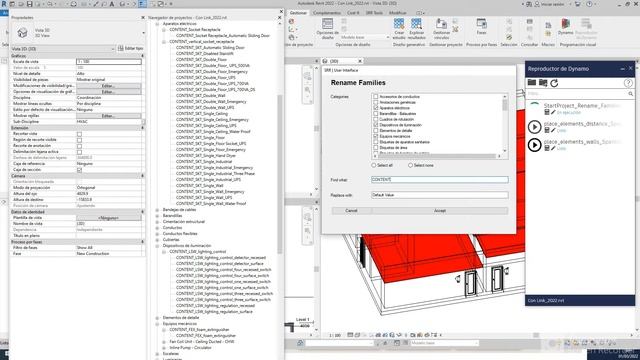Viewport: 640px width, 360px height.
Task: Choose the Select none radio button
Action: click(x=410, y=165)
